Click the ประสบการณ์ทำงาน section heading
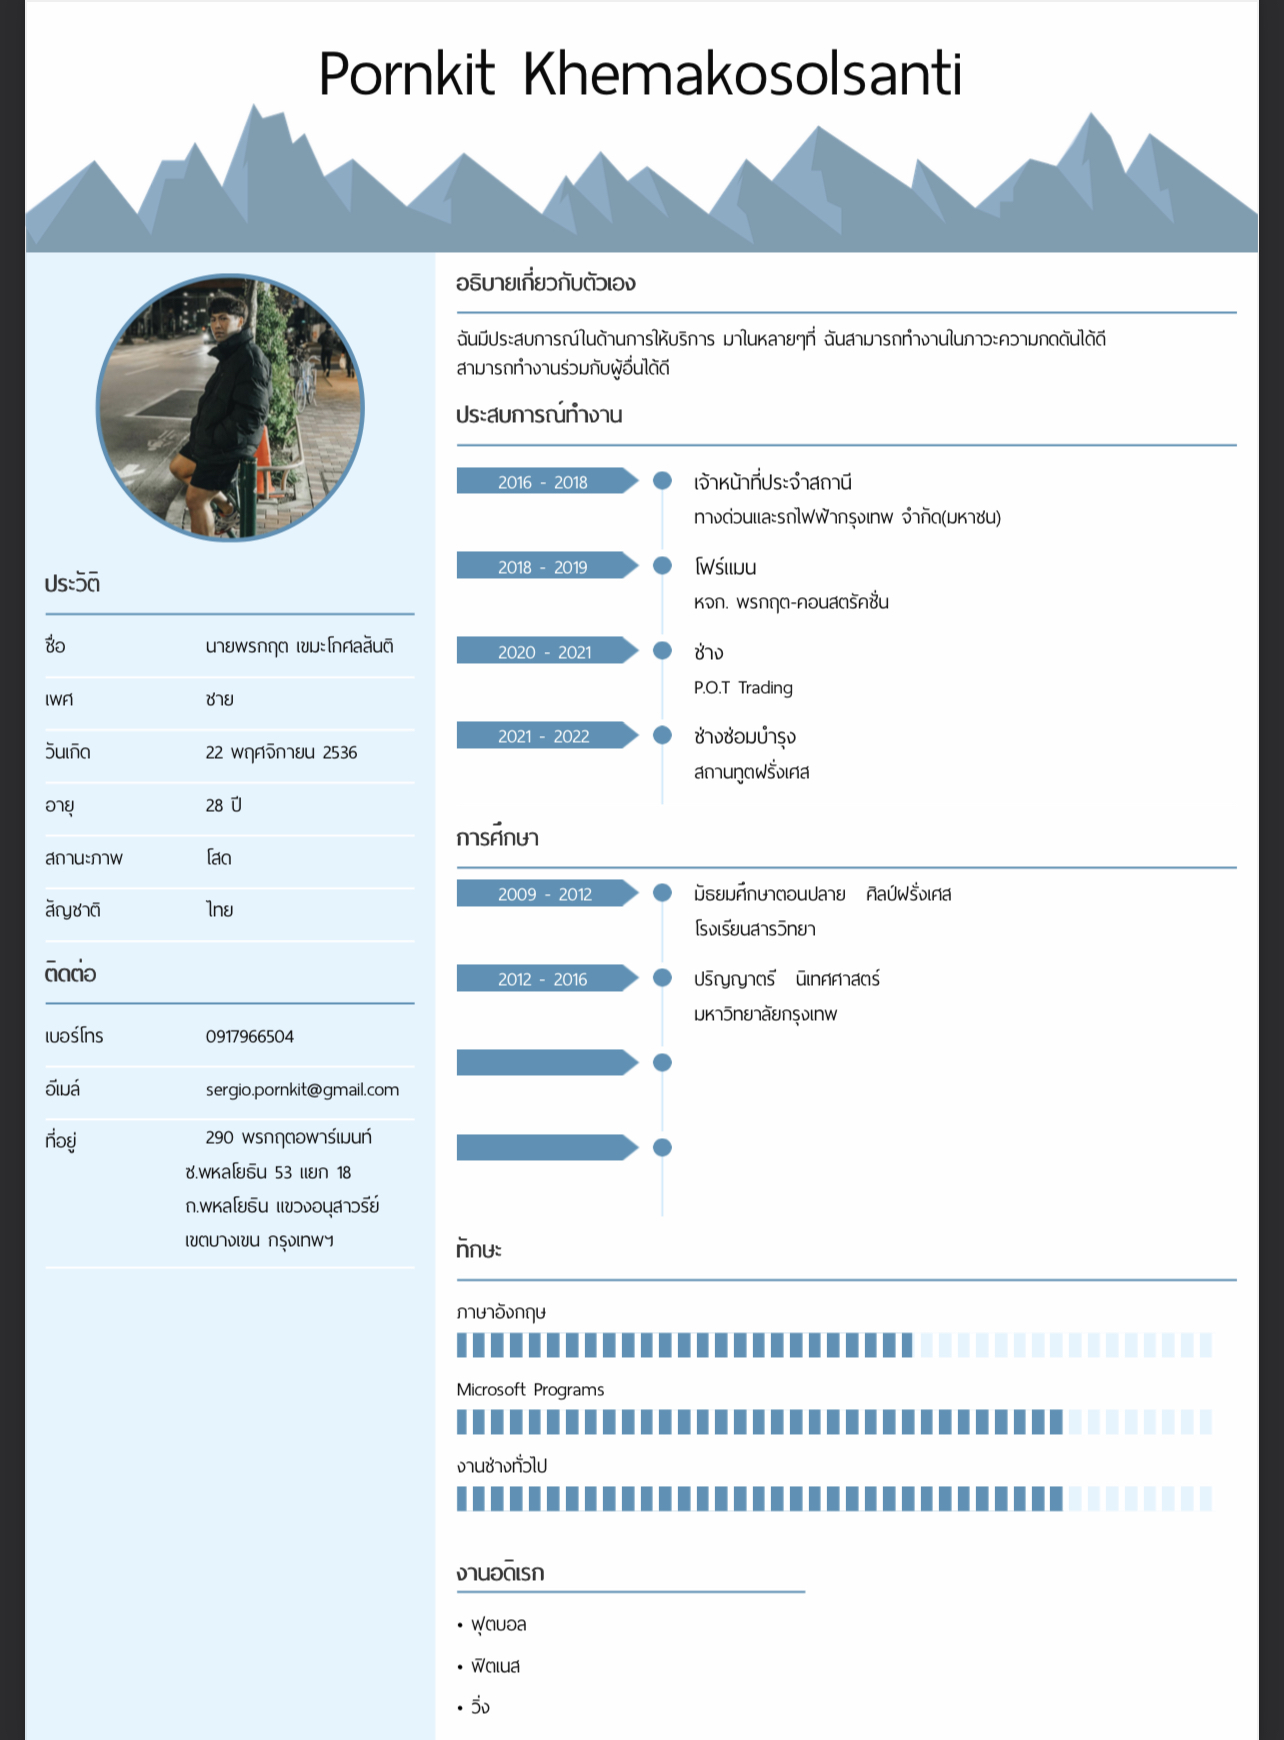This screenshot has width=1284, height=1740. coord(539,414)
